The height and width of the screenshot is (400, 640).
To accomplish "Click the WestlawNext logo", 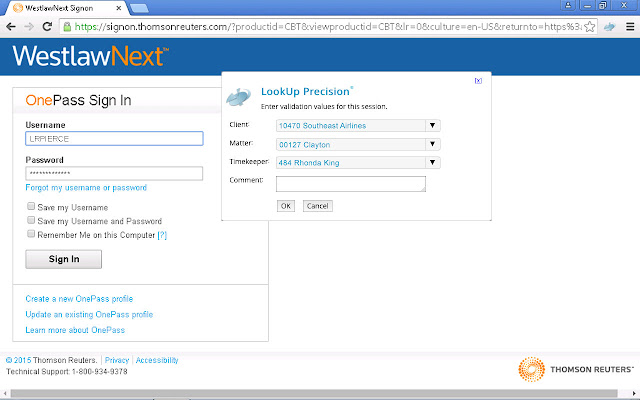I will (91, 56).
